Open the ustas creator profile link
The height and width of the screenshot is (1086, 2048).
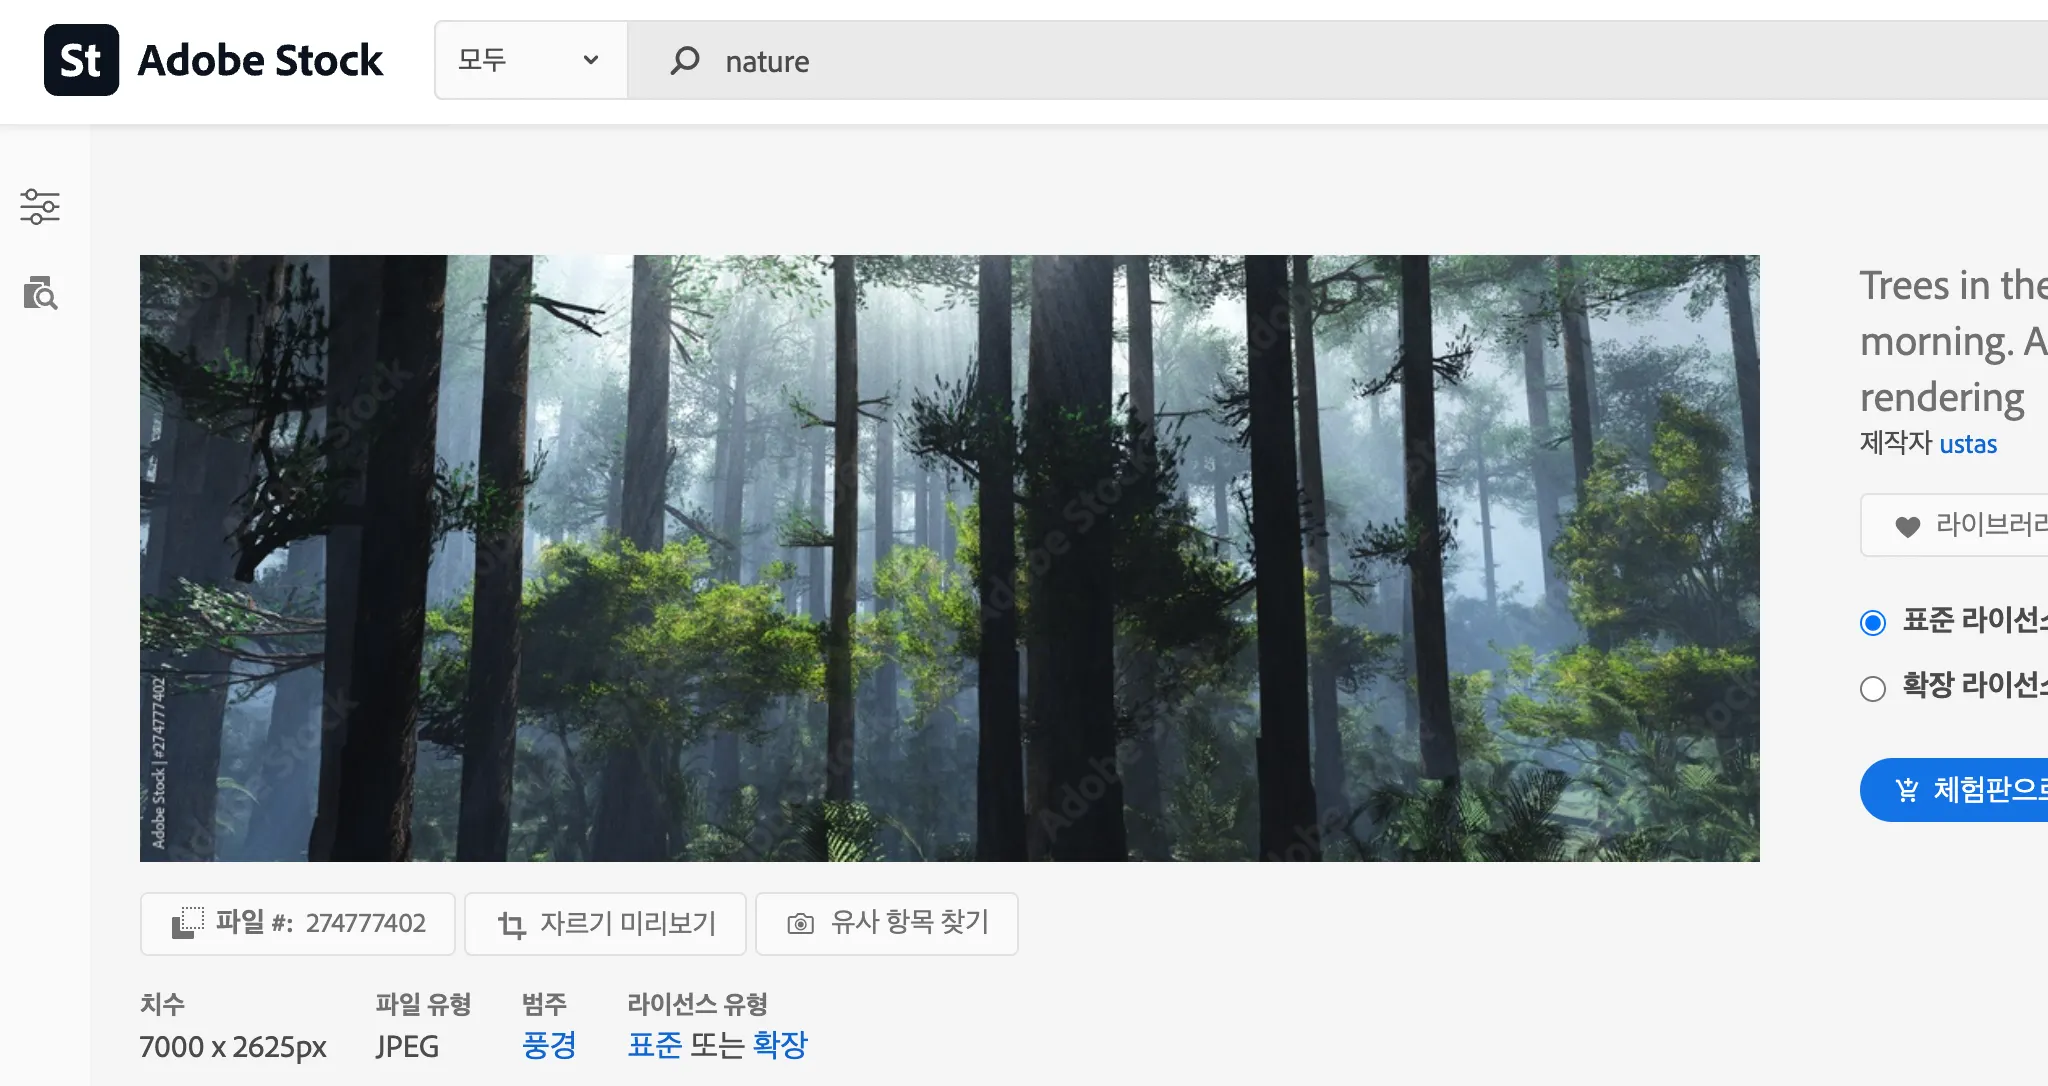click(x=1967, y=444)
